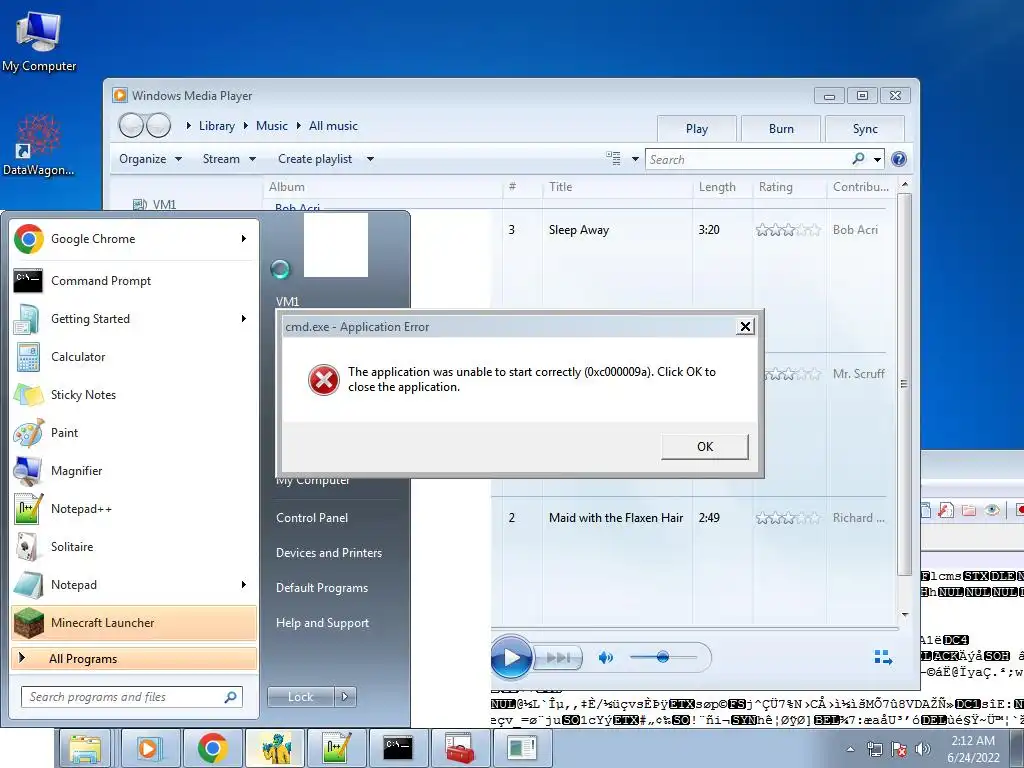Click the Search programs and files box
The image size is (1024, 768).
(132, 697)
